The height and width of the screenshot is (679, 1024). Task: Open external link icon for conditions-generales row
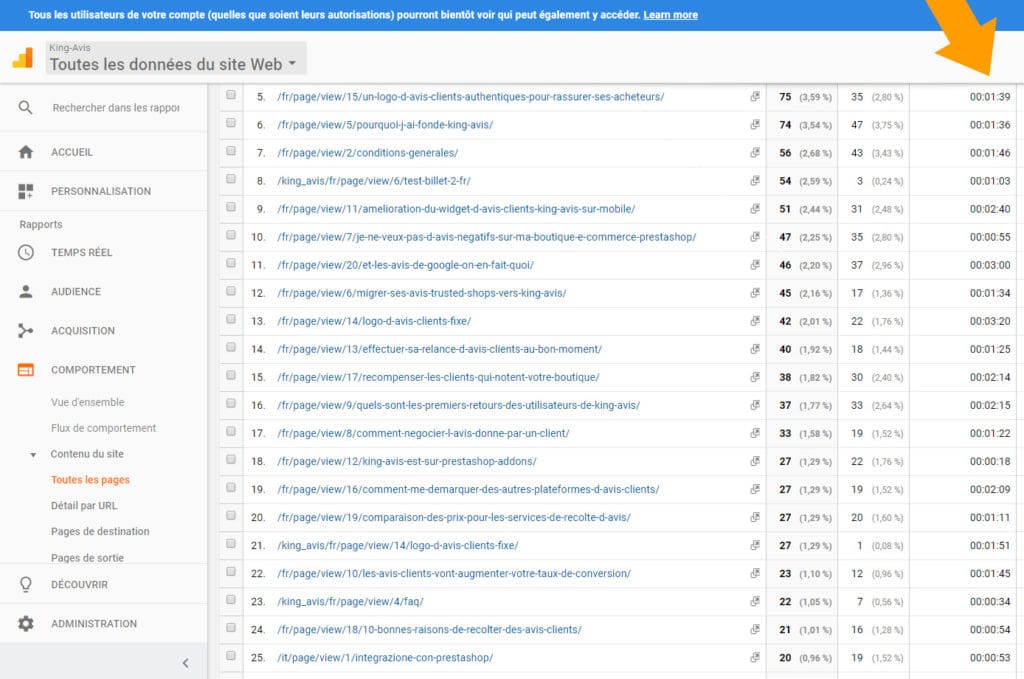tap(755, 152)
